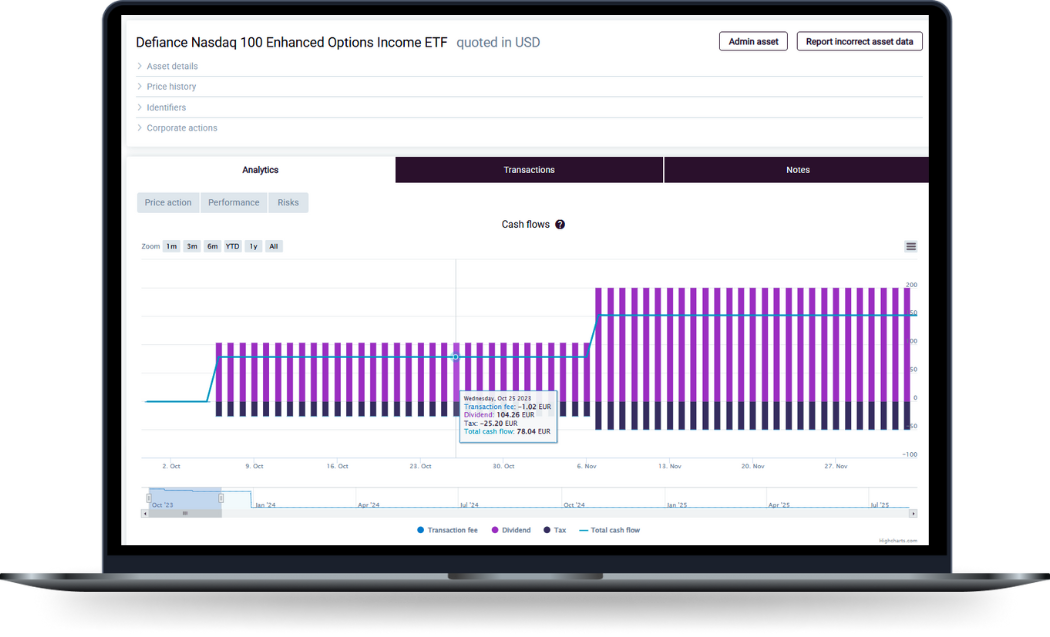Open the Notes tab
Viewport: 1050px width, 637px height.
(798, 170)
